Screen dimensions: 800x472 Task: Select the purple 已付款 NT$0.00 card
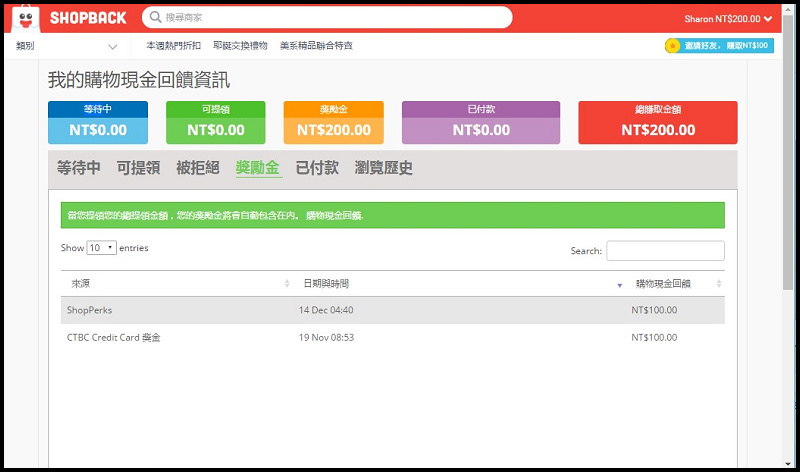click(481, 122)
